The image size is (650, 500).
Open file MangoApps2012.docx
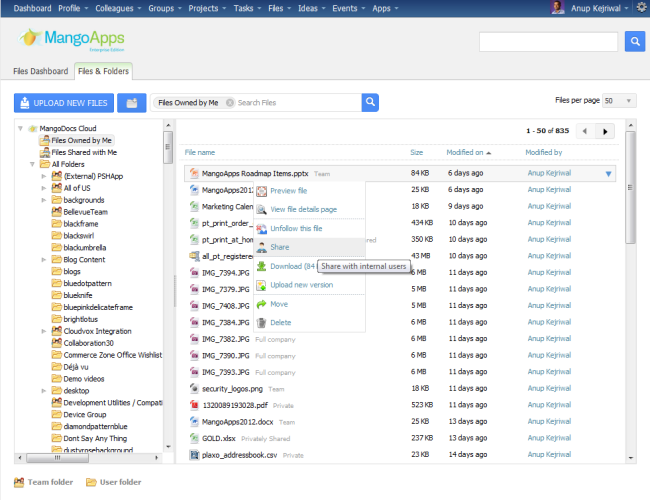[237, 422]
